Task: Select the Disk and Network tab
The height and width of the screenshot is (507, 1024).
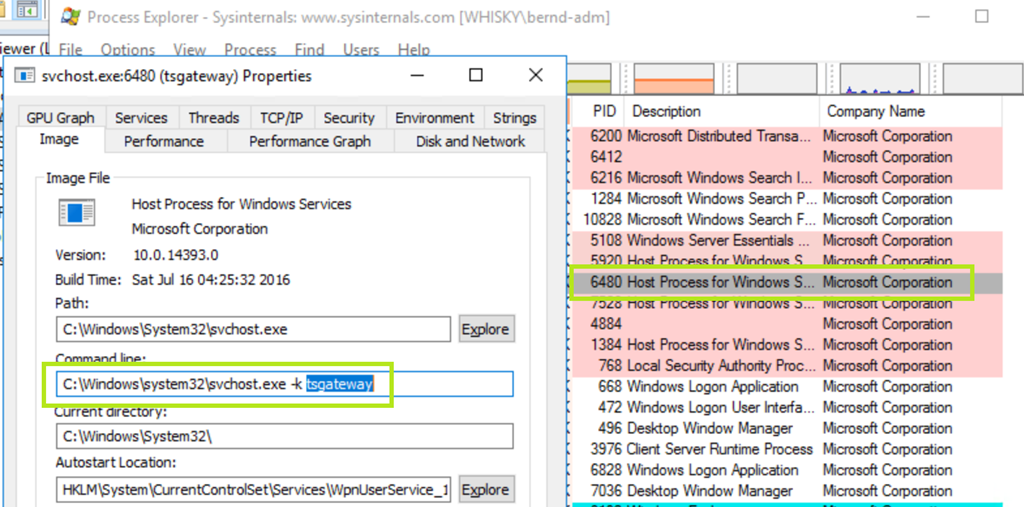Action: [x=470, y=141]
